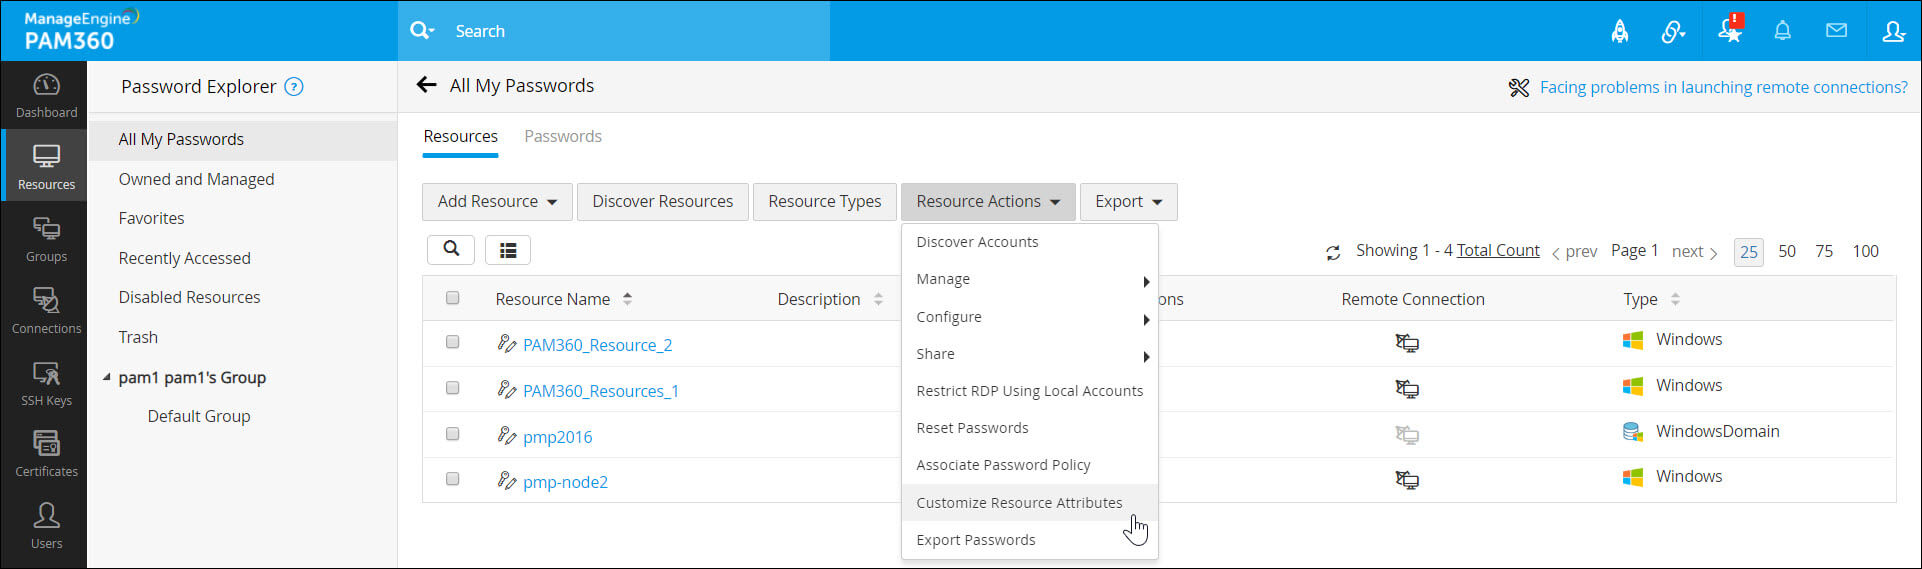Viewport: 1922px width, 569px height.
Task: Click the notification bell icon
Action: click(x=1782, y=31)
